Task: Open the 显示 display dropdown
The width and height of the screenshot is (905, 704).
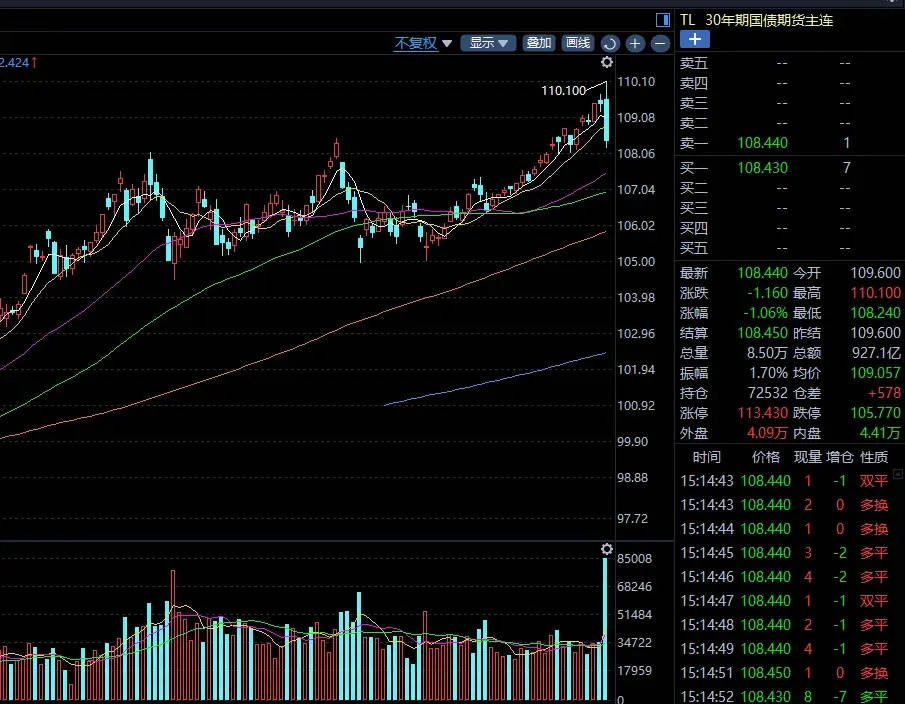Action: (x=488, y=43)
